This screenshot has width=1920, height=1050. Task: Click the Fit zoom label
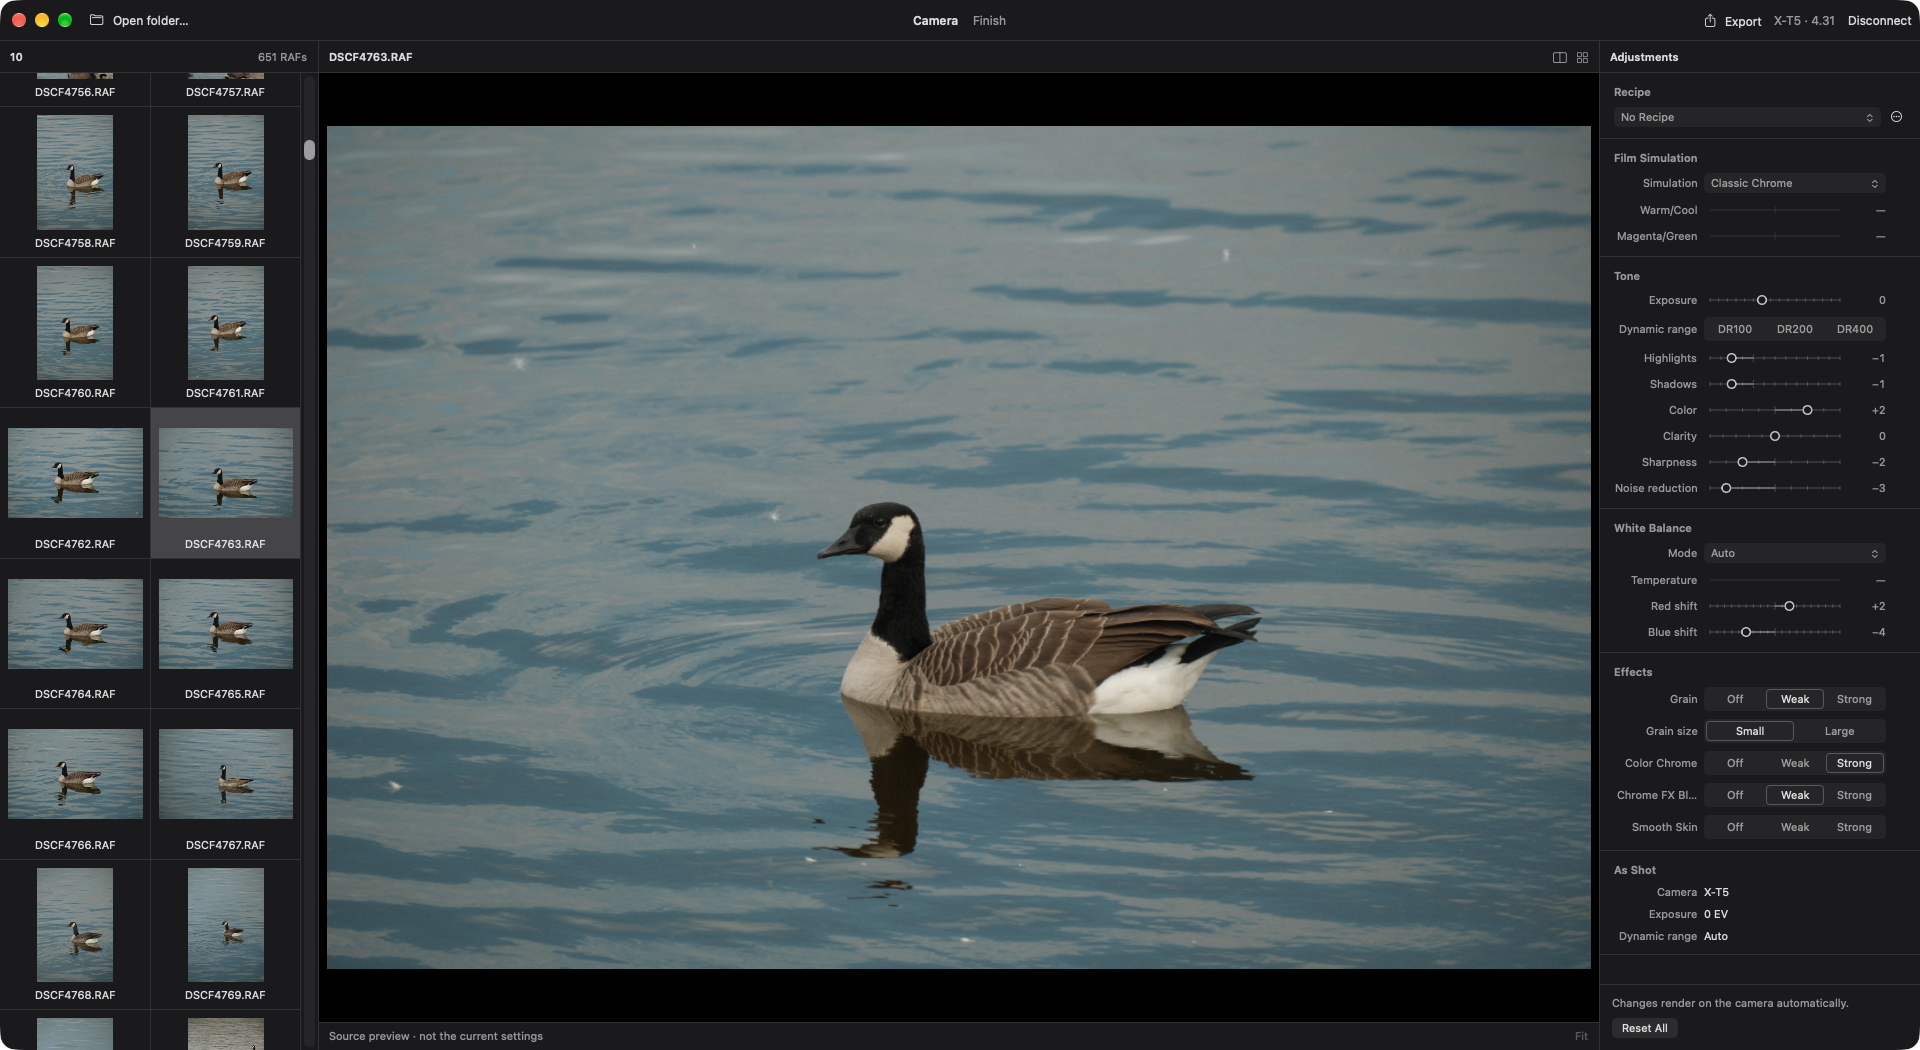coord(1581,1036)
